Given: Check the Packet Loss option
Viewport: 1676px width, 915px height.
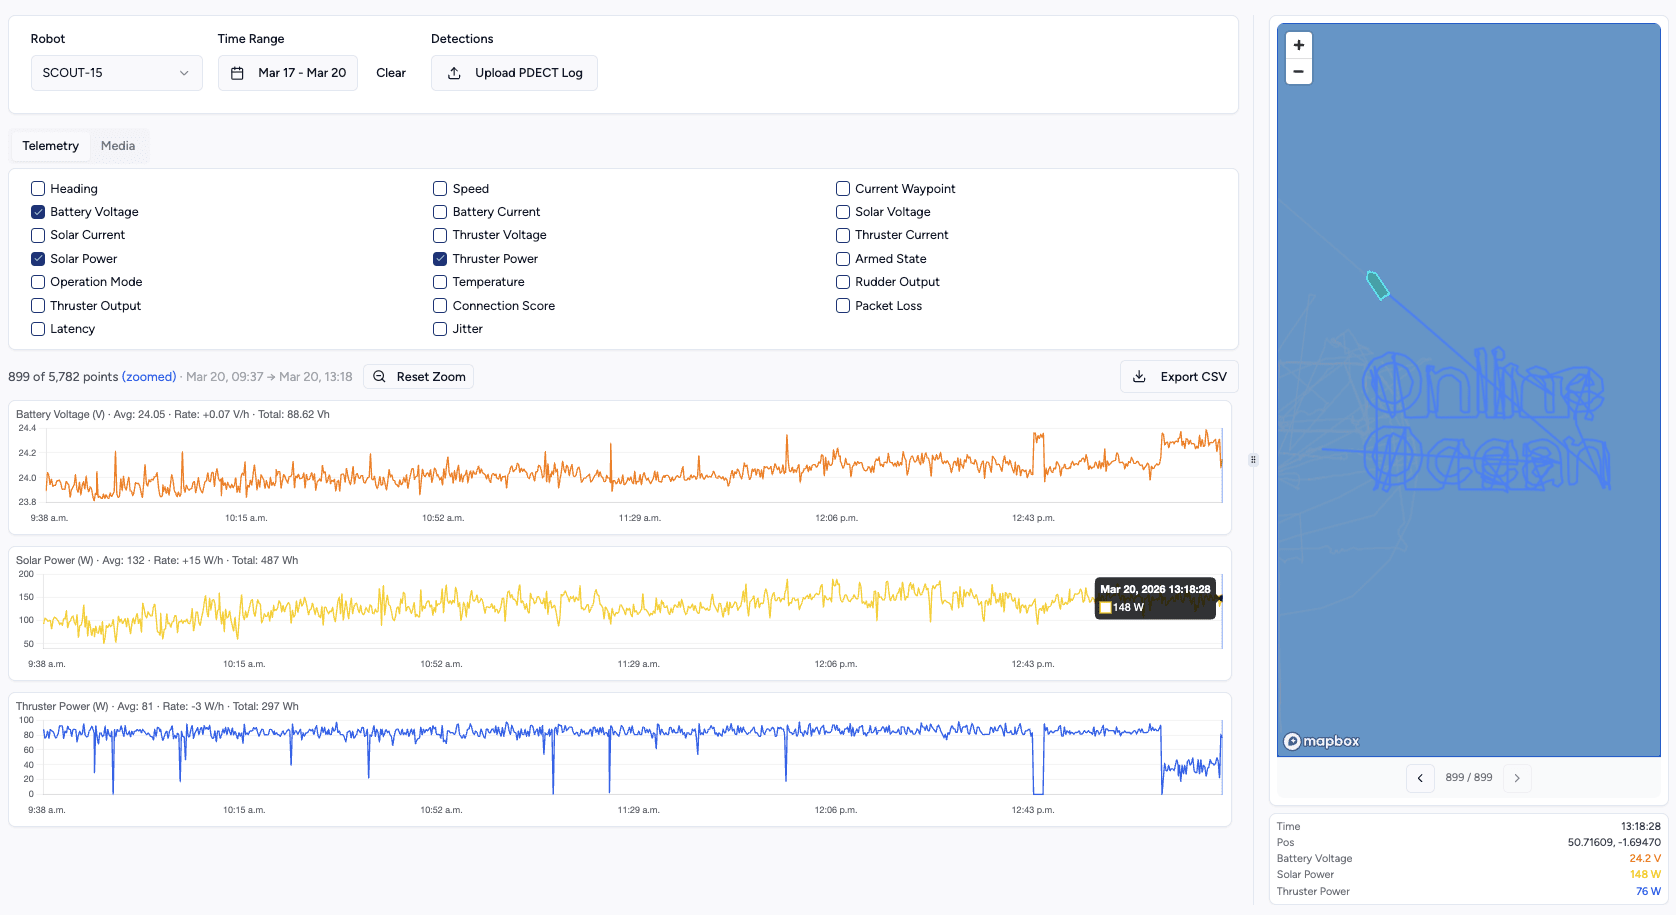Looking at the screenshot, I should click(x=842, y=305).
